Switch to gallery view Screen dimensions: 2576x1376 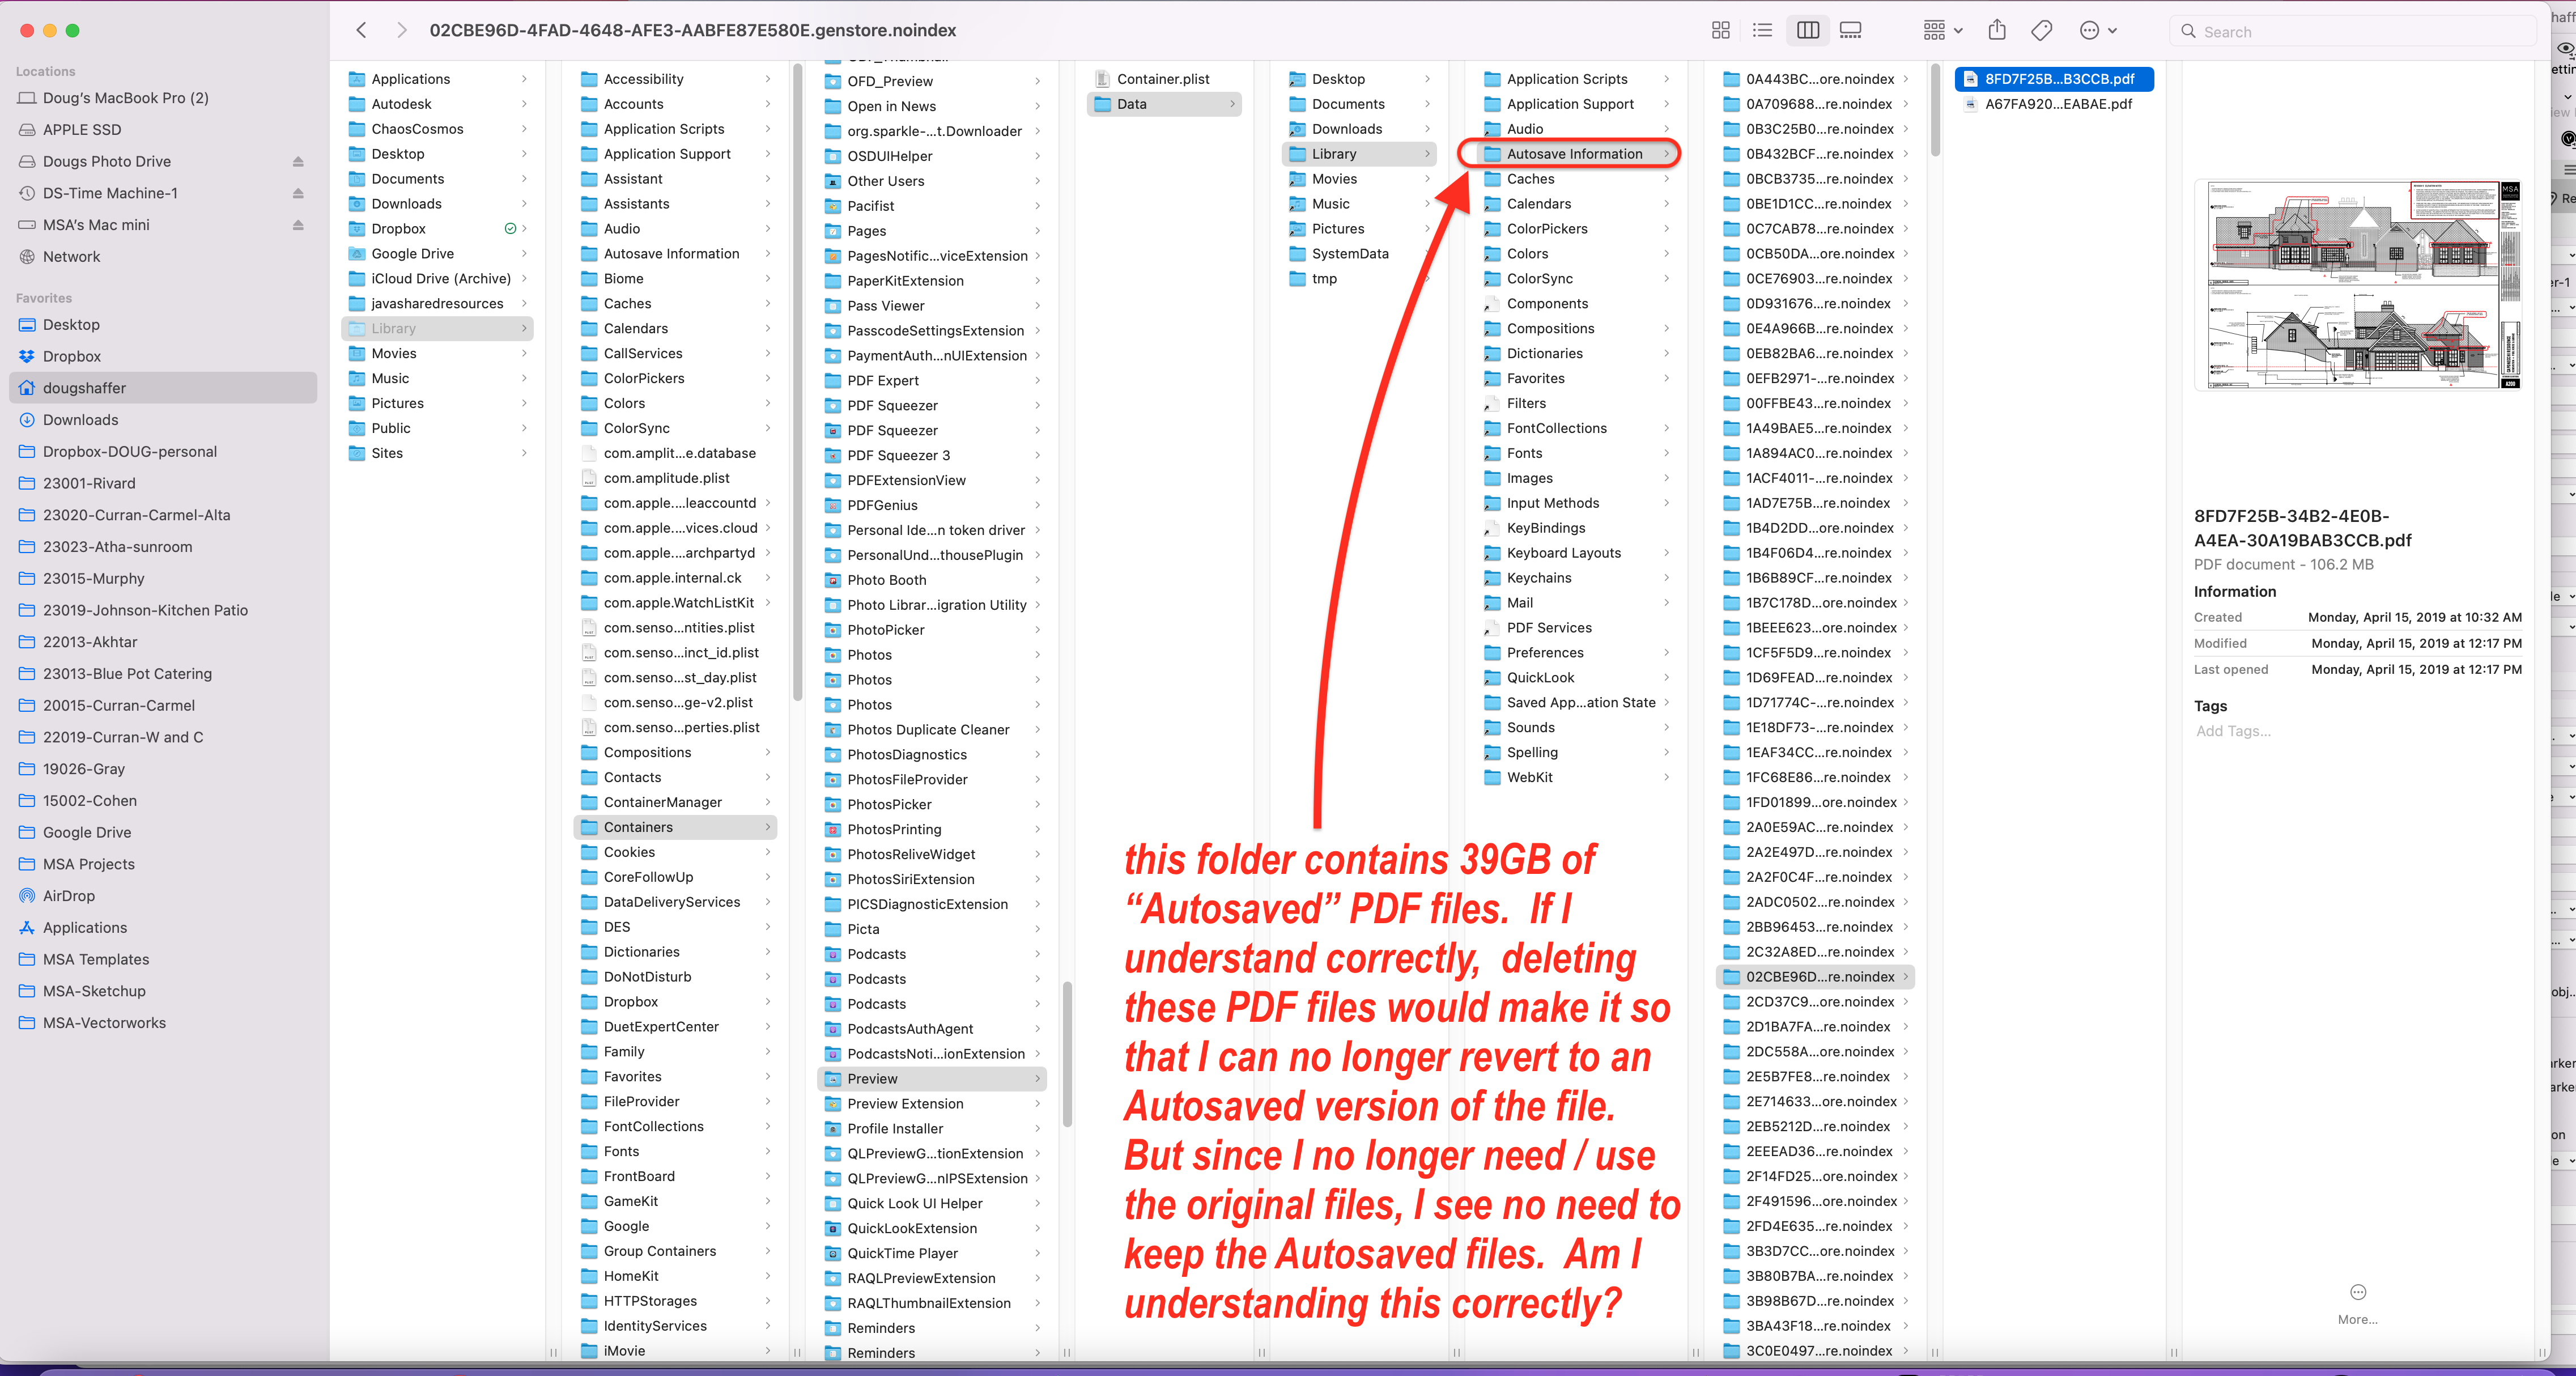pos(1851,31)
